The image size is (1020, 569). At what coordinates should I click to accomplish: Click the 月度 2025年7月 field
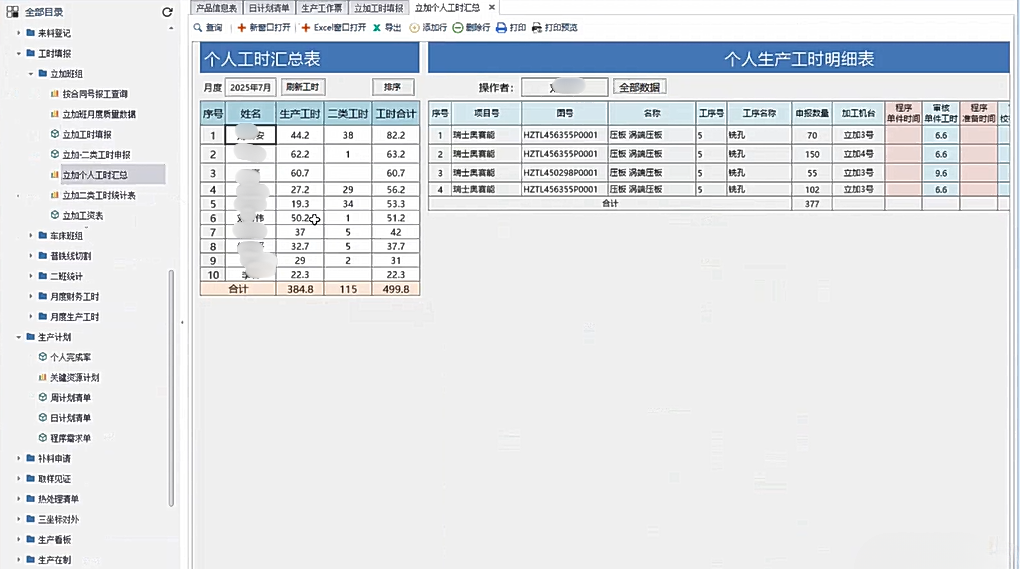pyautogui.click(x=250, y=87)
